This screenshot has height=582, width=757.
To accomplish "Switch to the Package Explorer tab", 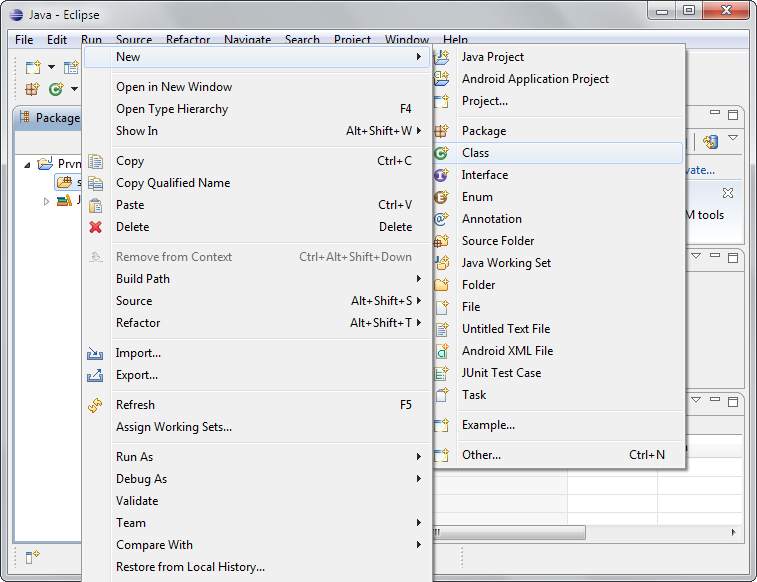I will (x=49, y=118).
